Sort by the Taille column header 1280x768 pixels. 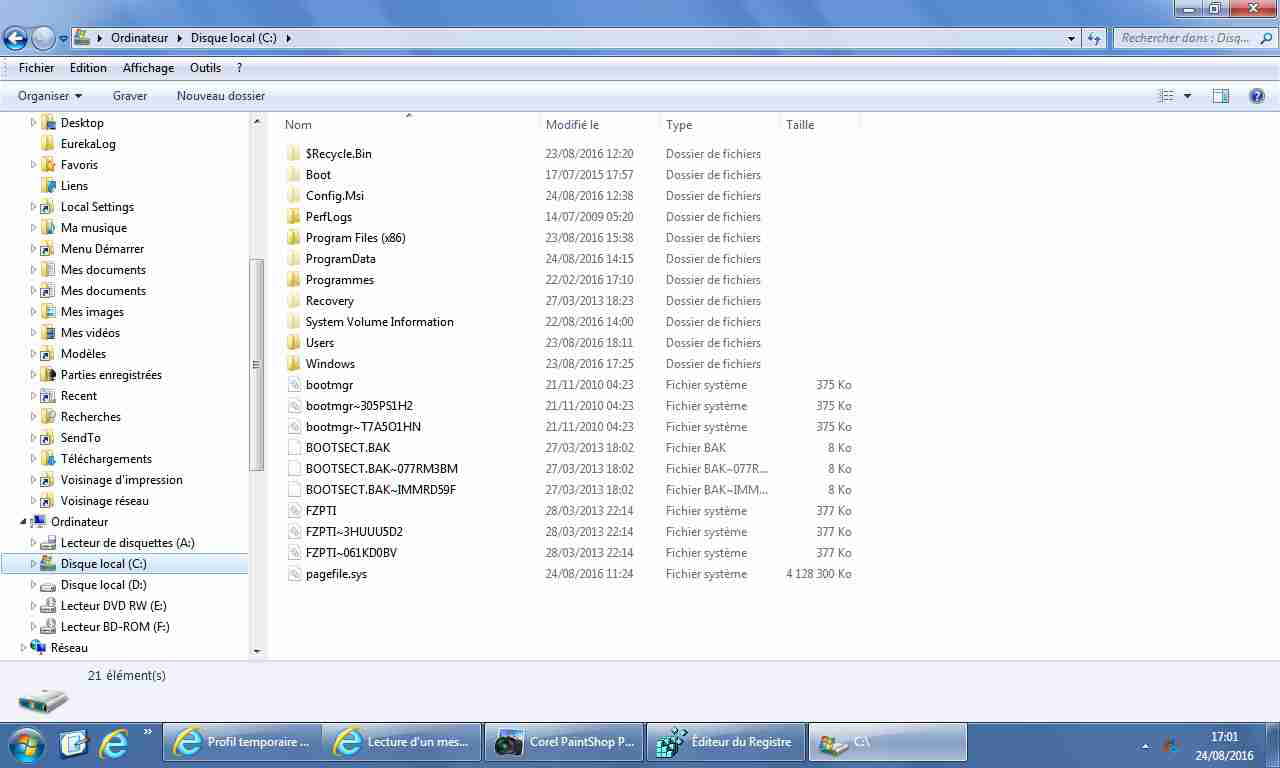tap(819, 124)
